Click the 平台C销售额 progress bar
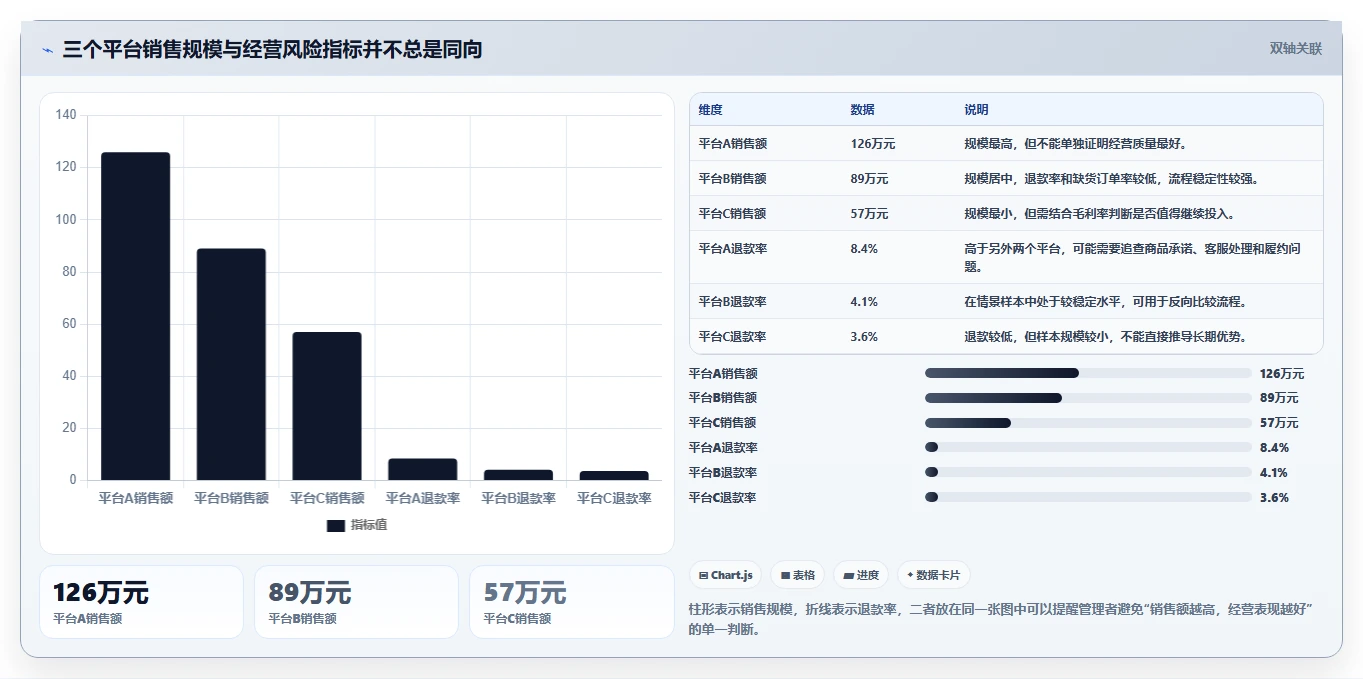This screenshot has height=679, width=1363. click(x=1088, y=423)
